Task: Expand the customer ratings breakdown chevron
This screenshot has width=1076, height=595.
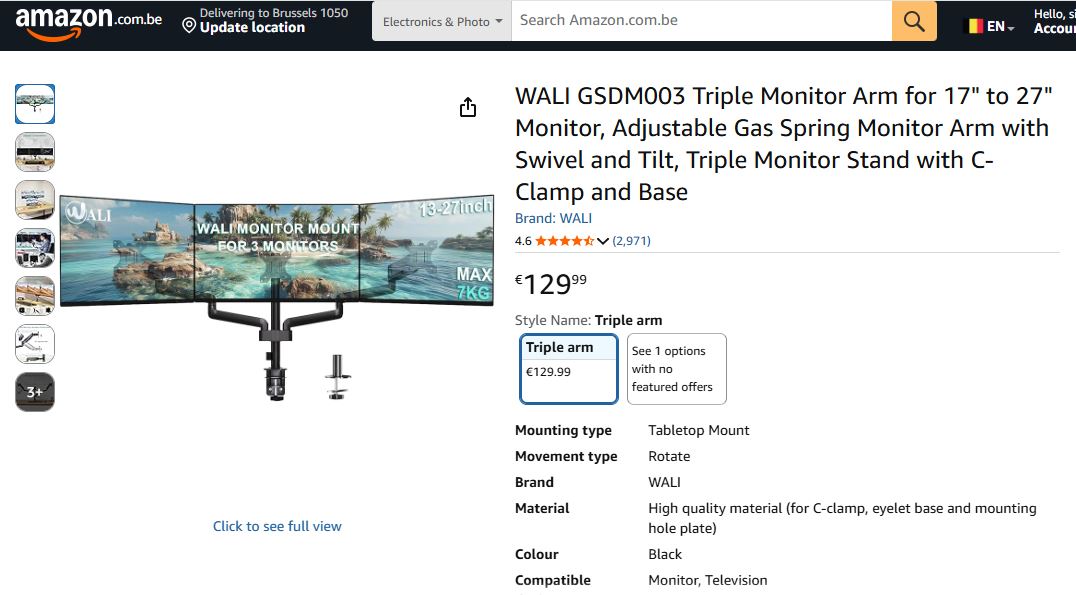Action: 604,240
